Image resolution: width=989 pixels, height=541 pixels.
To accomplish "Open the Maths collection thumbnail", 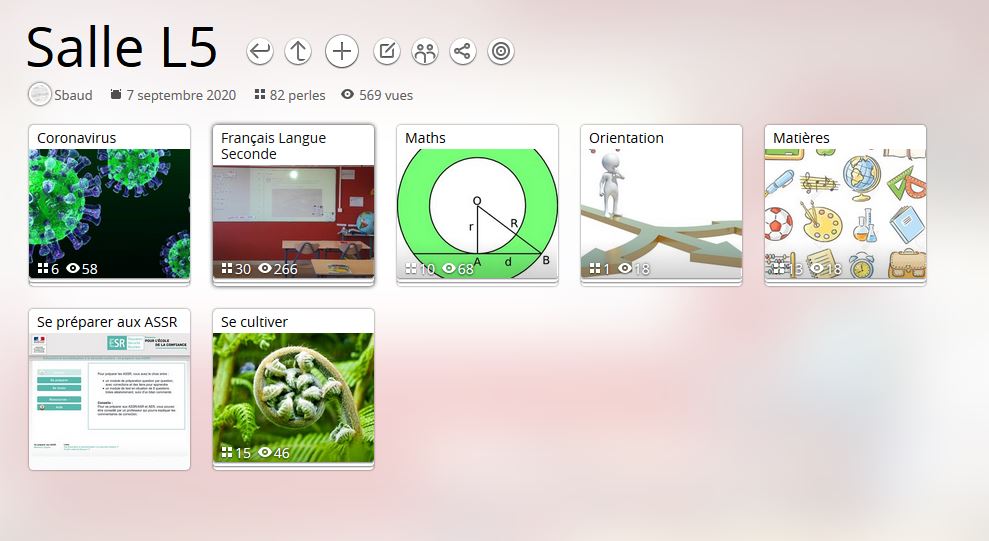I will [x=477, y=214].
